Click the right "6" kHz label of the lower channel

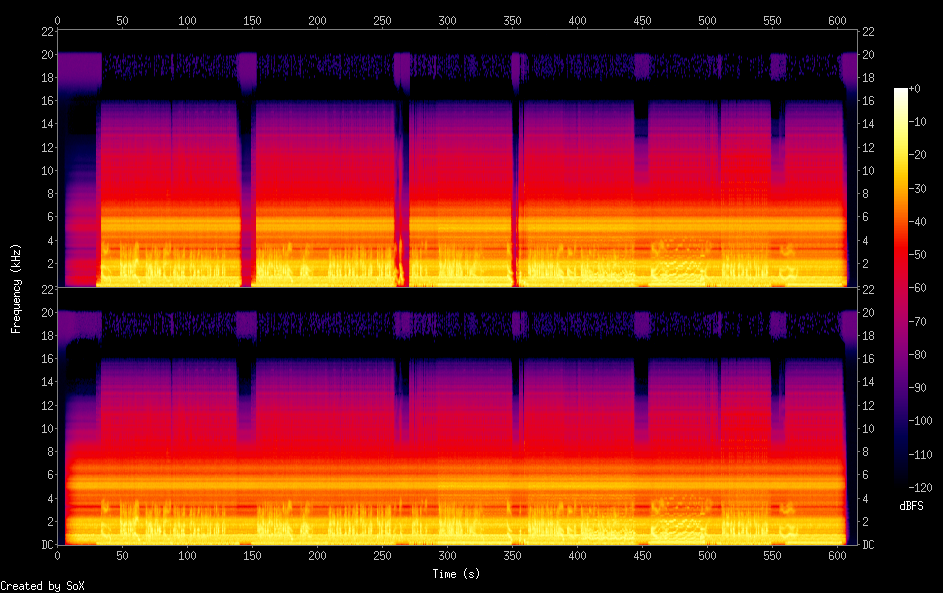point(865,475)
